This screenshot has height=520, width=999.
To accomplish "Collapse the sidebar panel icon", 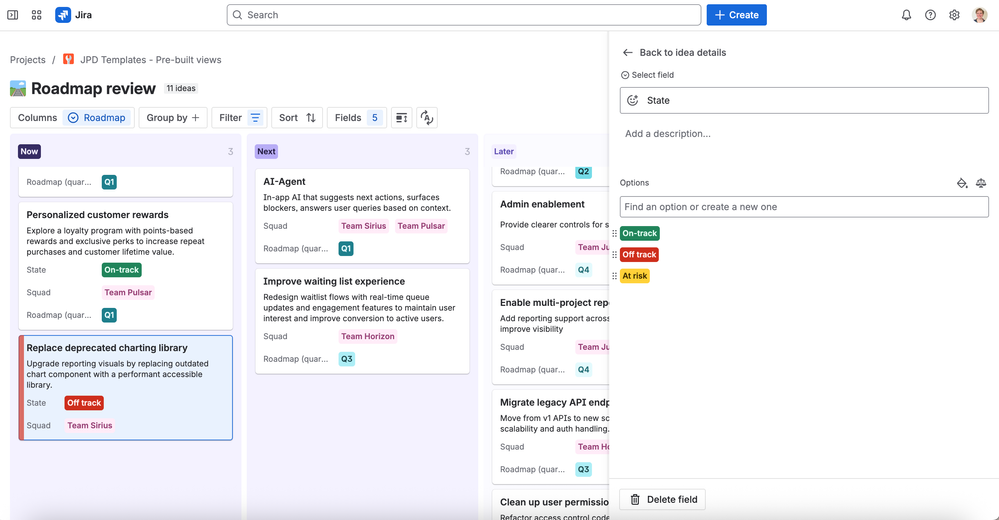I will click(x=13, y=15).
